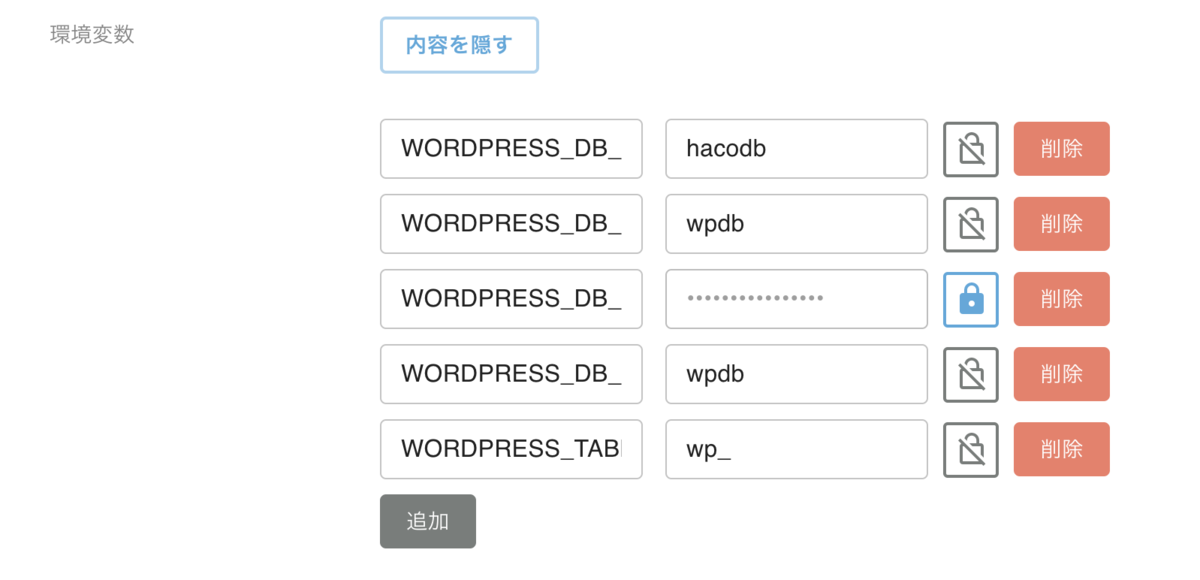Screen dimensions: 1200x580
Task: Edit the wp_ value field
Action: click(x=797, y=449)
